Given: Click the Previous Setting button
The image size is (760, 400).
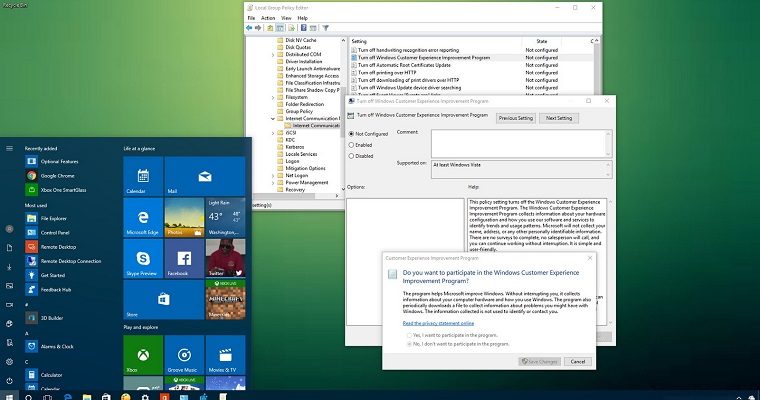Looking at the screenshot, I should [x=515, y=118].
